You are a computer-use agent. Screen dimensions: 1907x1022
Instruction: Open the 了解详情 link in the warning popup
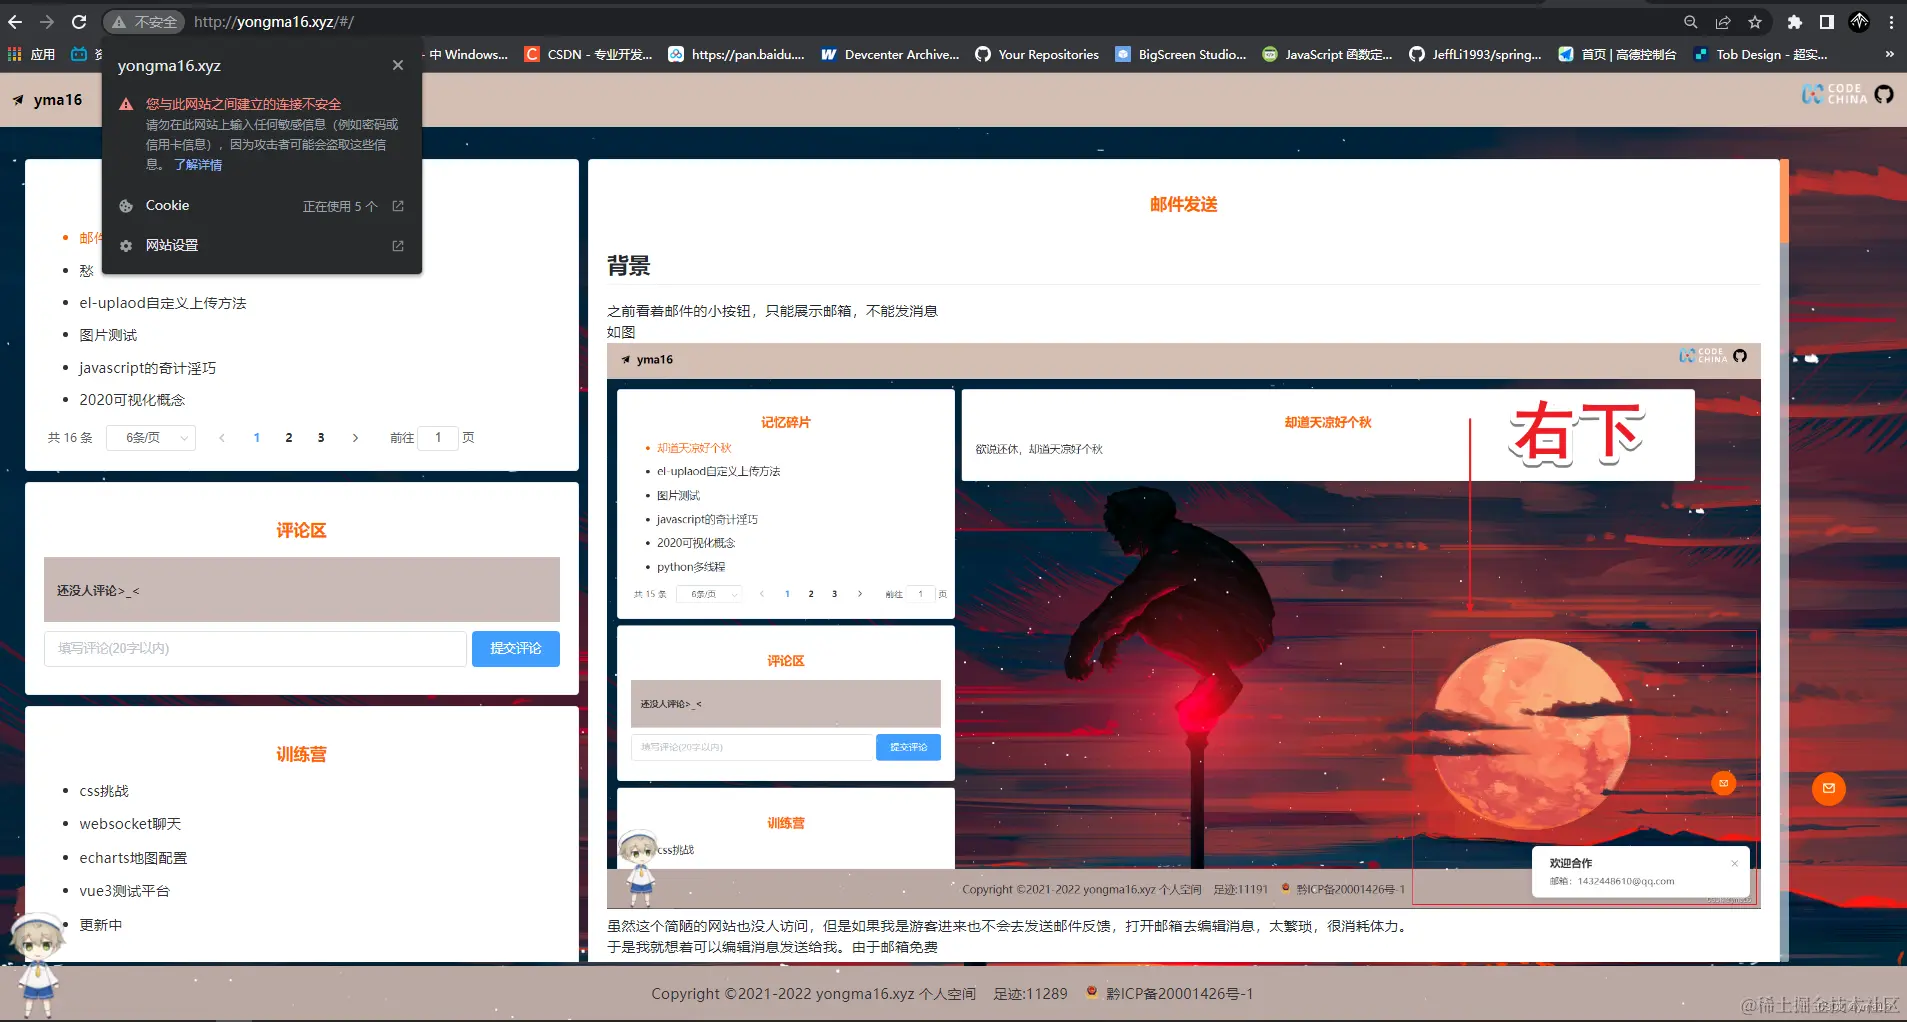198,164
